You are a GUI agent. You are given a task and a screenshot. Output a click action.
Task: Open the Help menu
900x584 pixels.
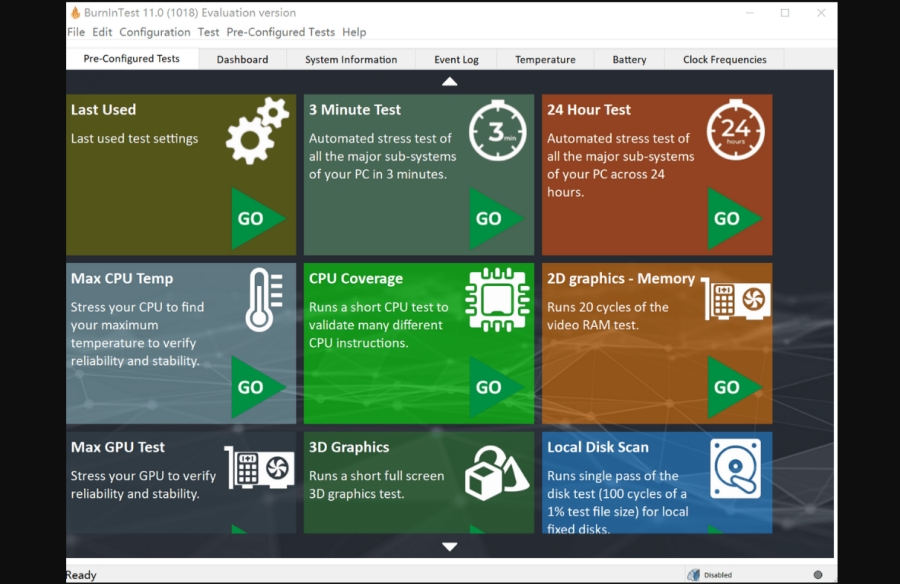tap(354, 32)
